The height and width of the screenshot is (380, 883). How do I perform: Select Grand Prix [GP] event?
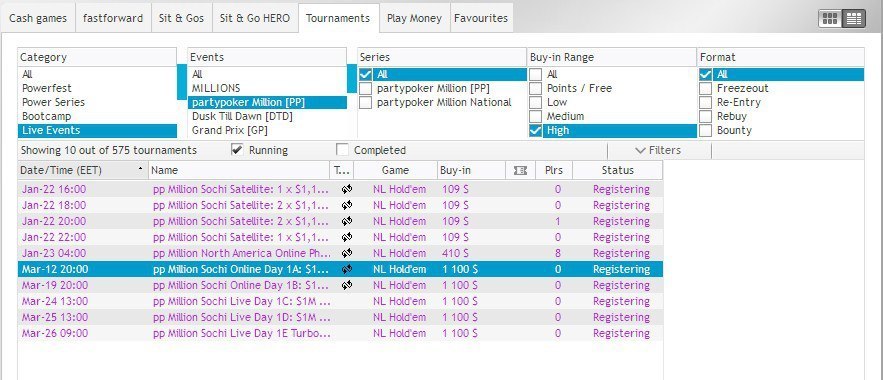(267, 131)
